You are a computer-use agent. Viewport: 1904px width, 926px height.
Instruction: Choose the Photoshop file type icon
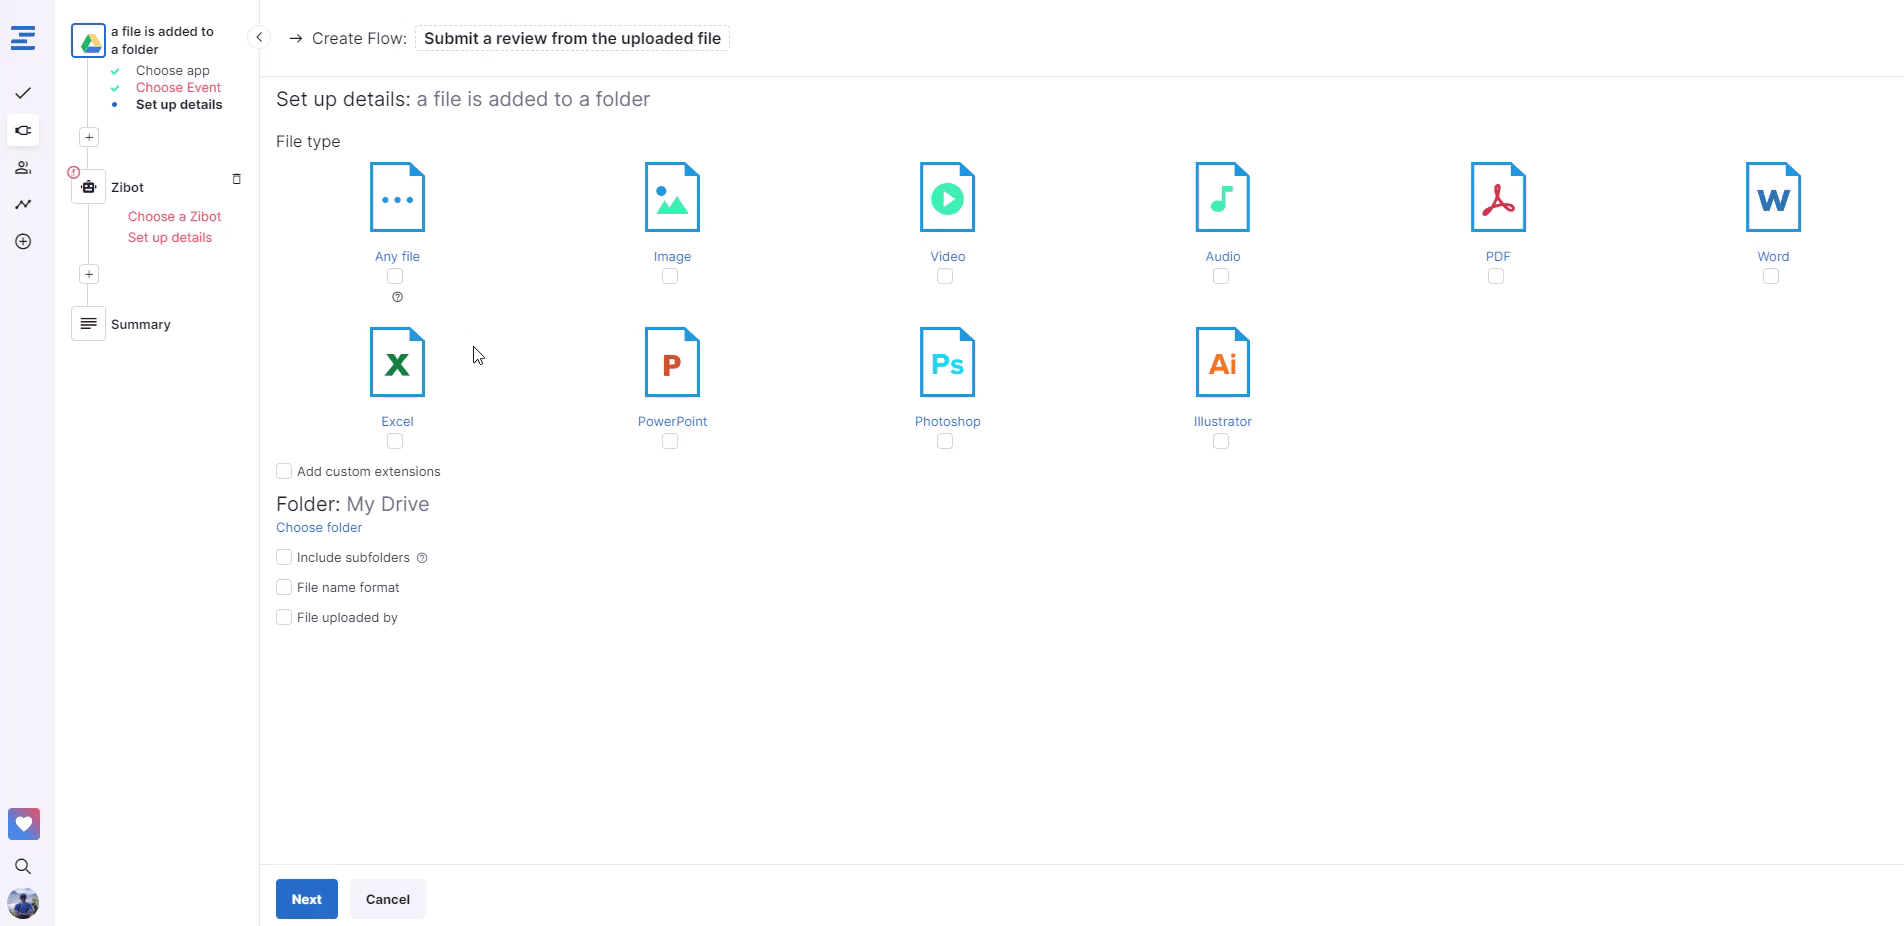click(x=947, y=363)
